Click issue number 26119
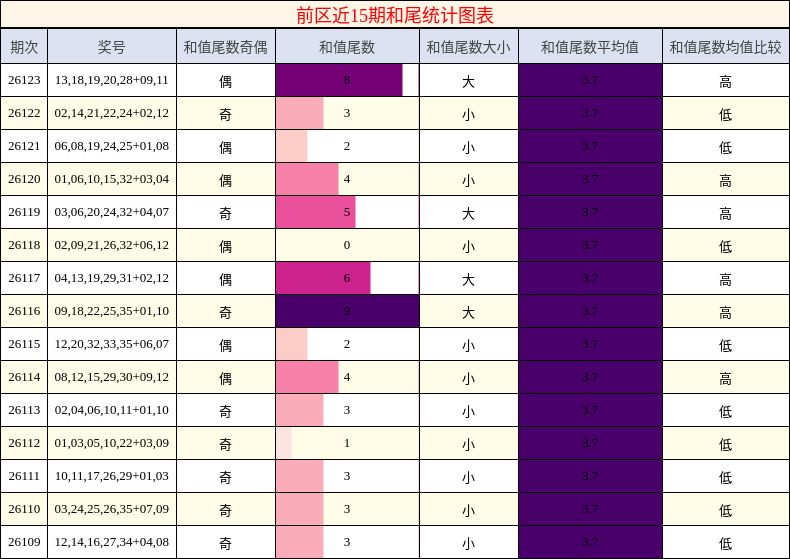Screen dimensions: 790x559 coord(24,212)
